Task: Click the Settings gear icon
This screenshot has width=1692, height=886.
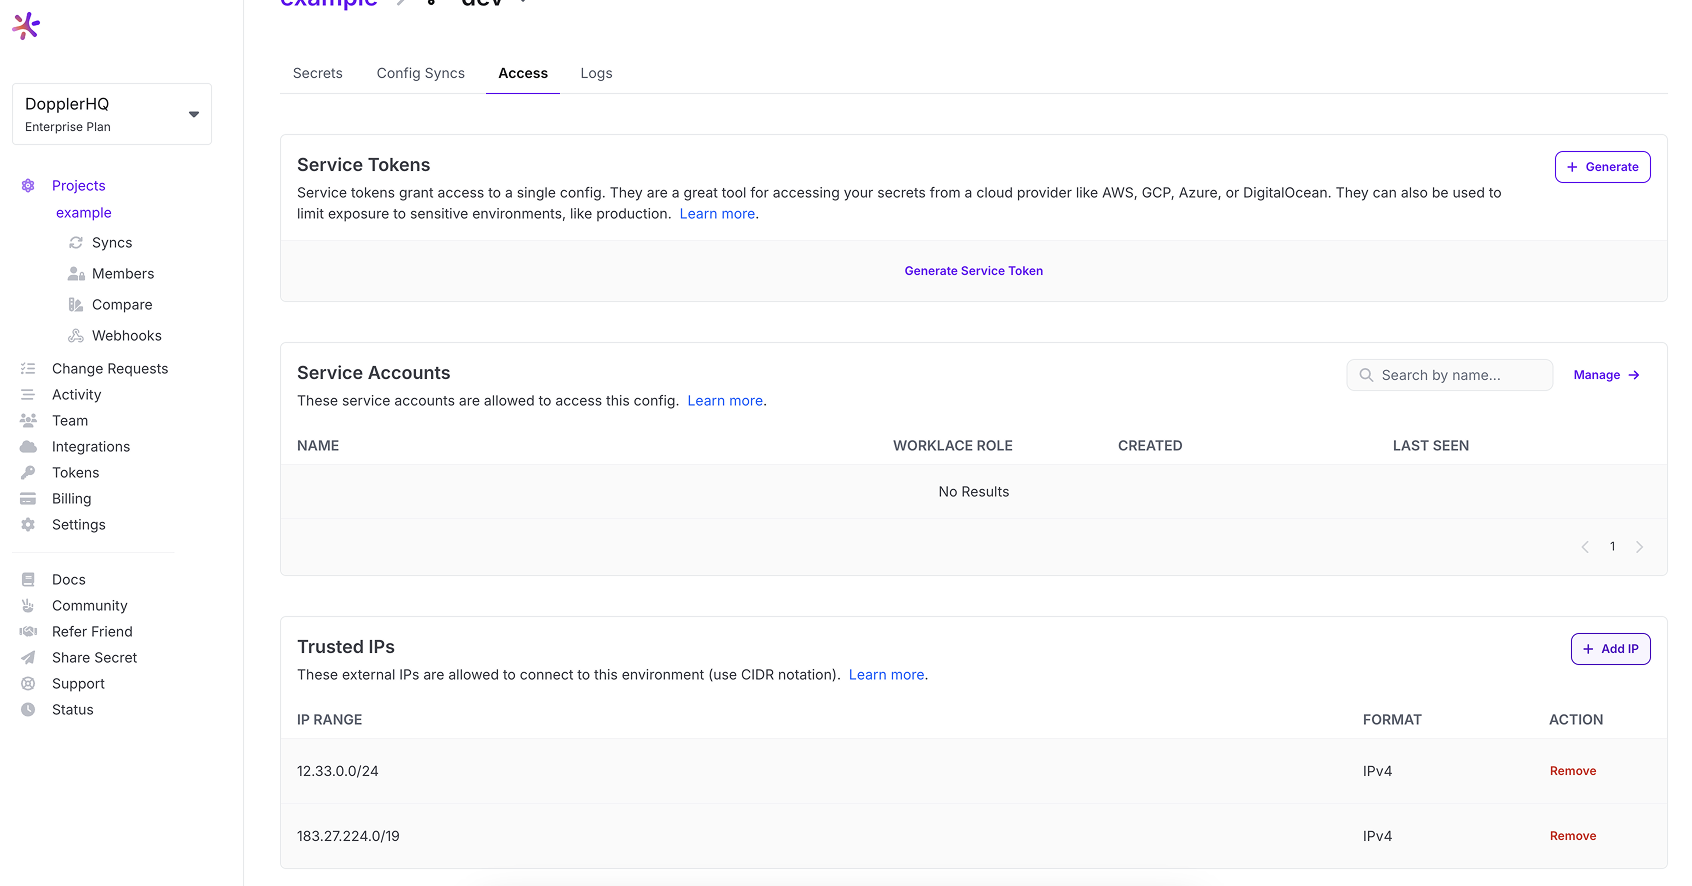Action: coord(28,525)
